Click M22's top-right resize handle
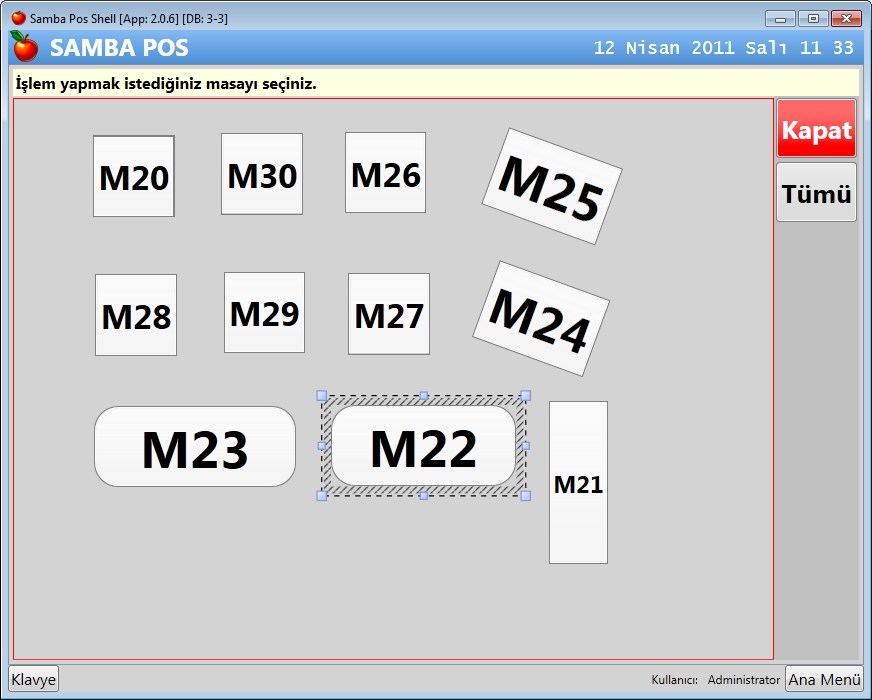The height and width of the screenshot is (700, 872). click(x=526, y=395)
